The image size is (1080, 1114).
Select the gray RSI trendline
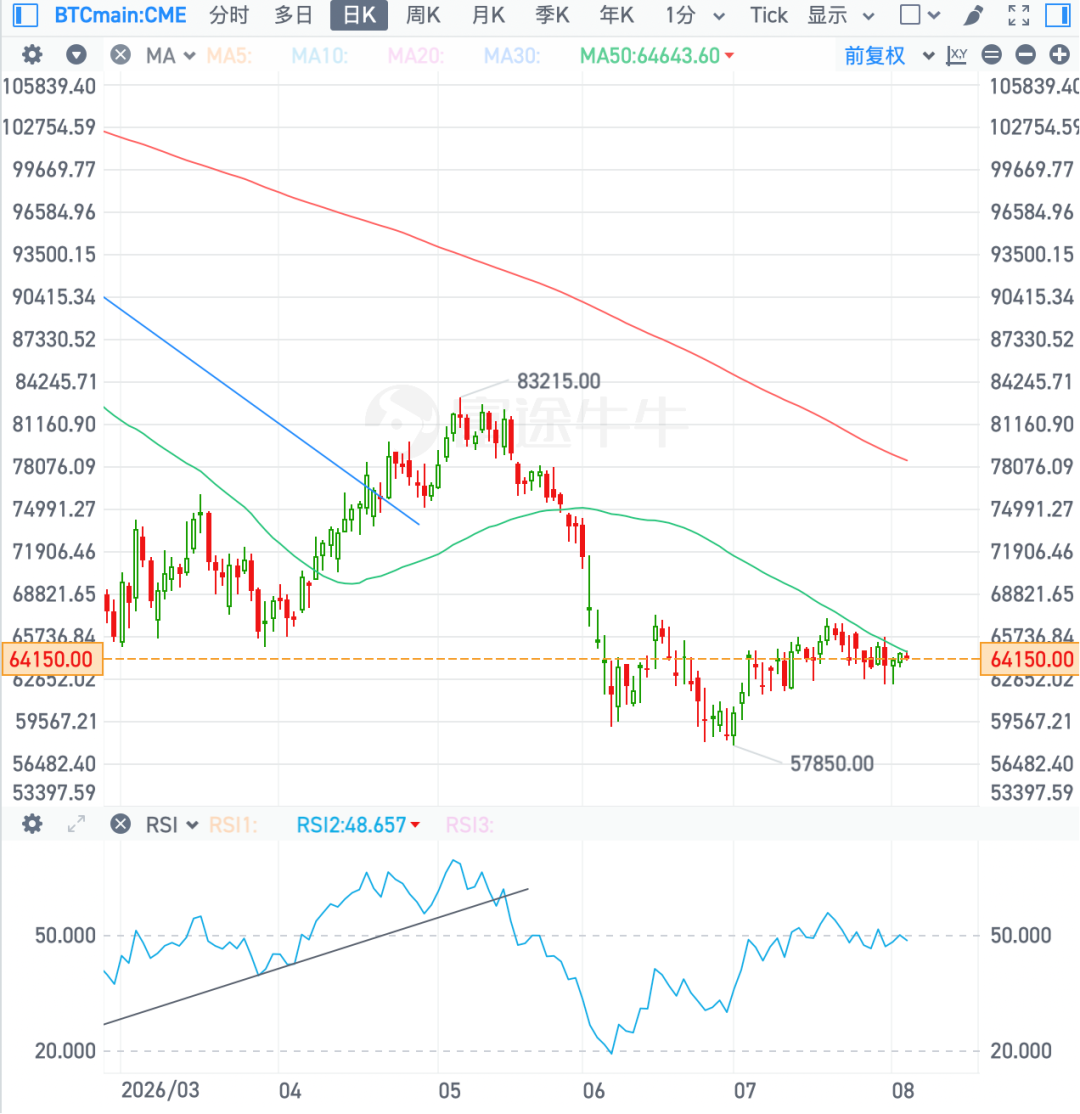[315, 956]
